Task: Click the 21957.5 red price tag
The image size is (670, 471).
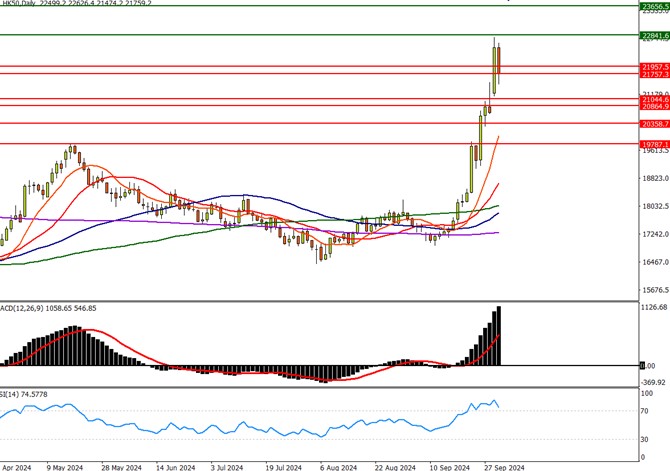Action: click(x=653, y=66)
